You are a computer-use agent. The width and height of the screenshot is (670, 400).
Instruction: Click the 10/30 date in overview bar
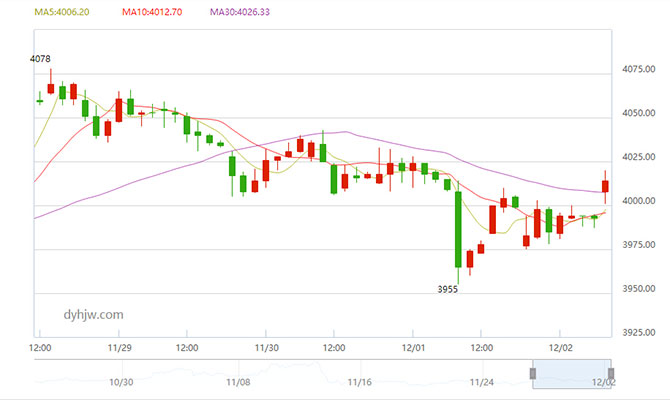click(121, 382)
